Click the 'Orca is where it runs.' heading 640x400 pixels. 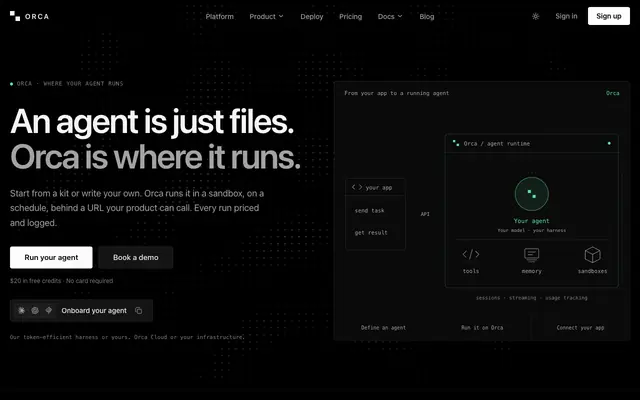[x=155, y=157]
